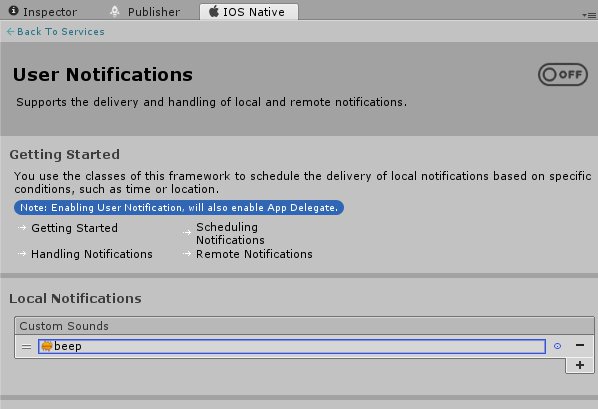This screenshot has height=409, width=598.
Task: Click the Apple logo on IOS Native tab
Action: [x=214, y=11]
